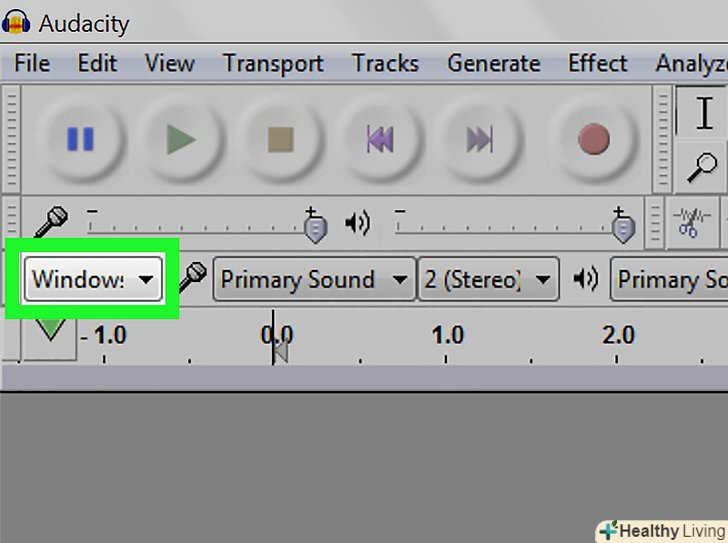
Task: Skip to start of track
Action: pyautogui.click(x=381, y=139)
